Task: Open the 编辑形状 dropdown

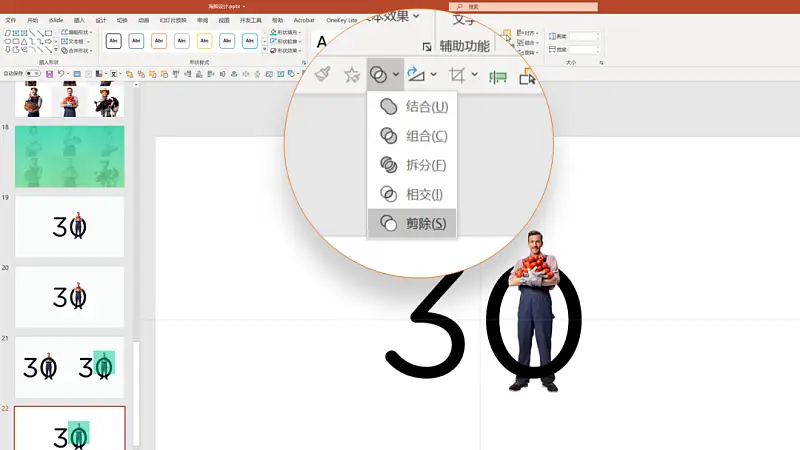Action: (x=77, y=32)
